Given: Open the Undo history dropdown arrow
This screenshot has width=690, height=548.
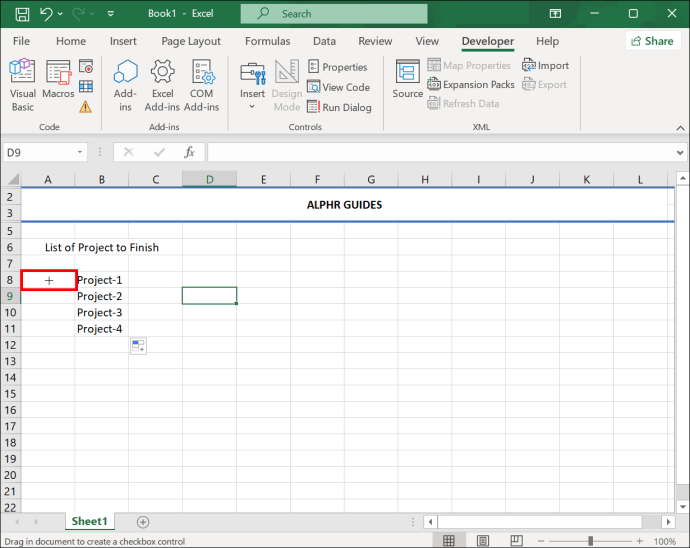Looking at the screenshot, I should coord(60,14).
